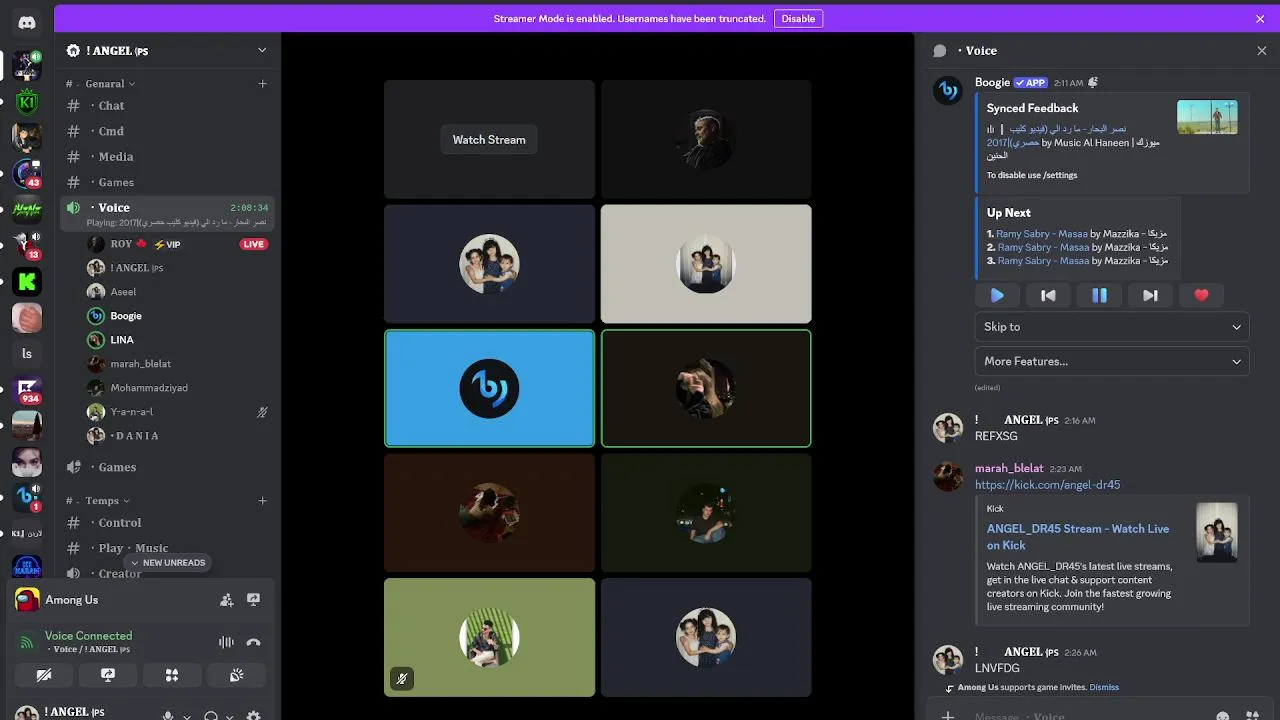Open user settings gear
1280x720 pixels.
pos(254,716)
